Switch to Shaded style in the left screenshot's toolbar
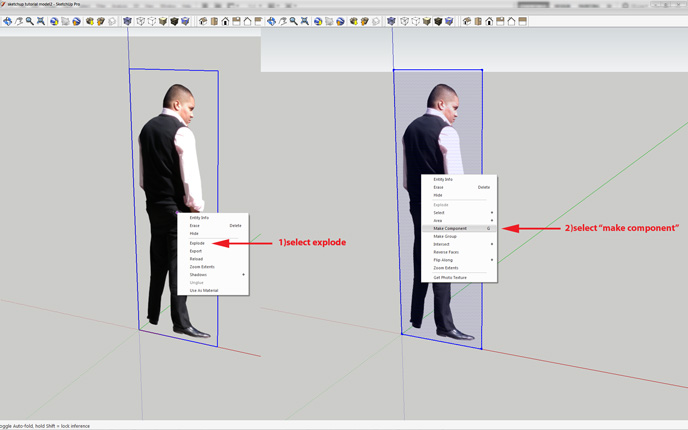Image resolution: width=688 pixels, height=430 pixels. pos(163,21)
